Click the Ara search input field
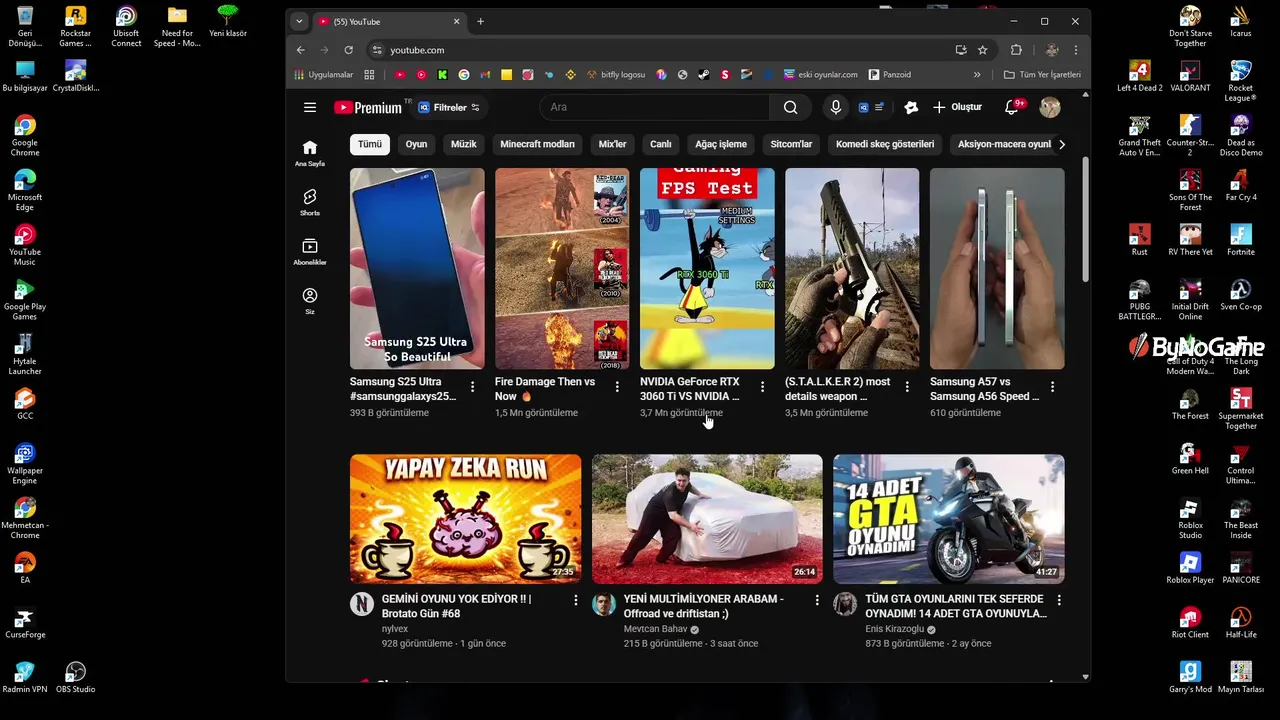Image resolution: width=1280 pixels, height=720 pixels. (655, 107)
